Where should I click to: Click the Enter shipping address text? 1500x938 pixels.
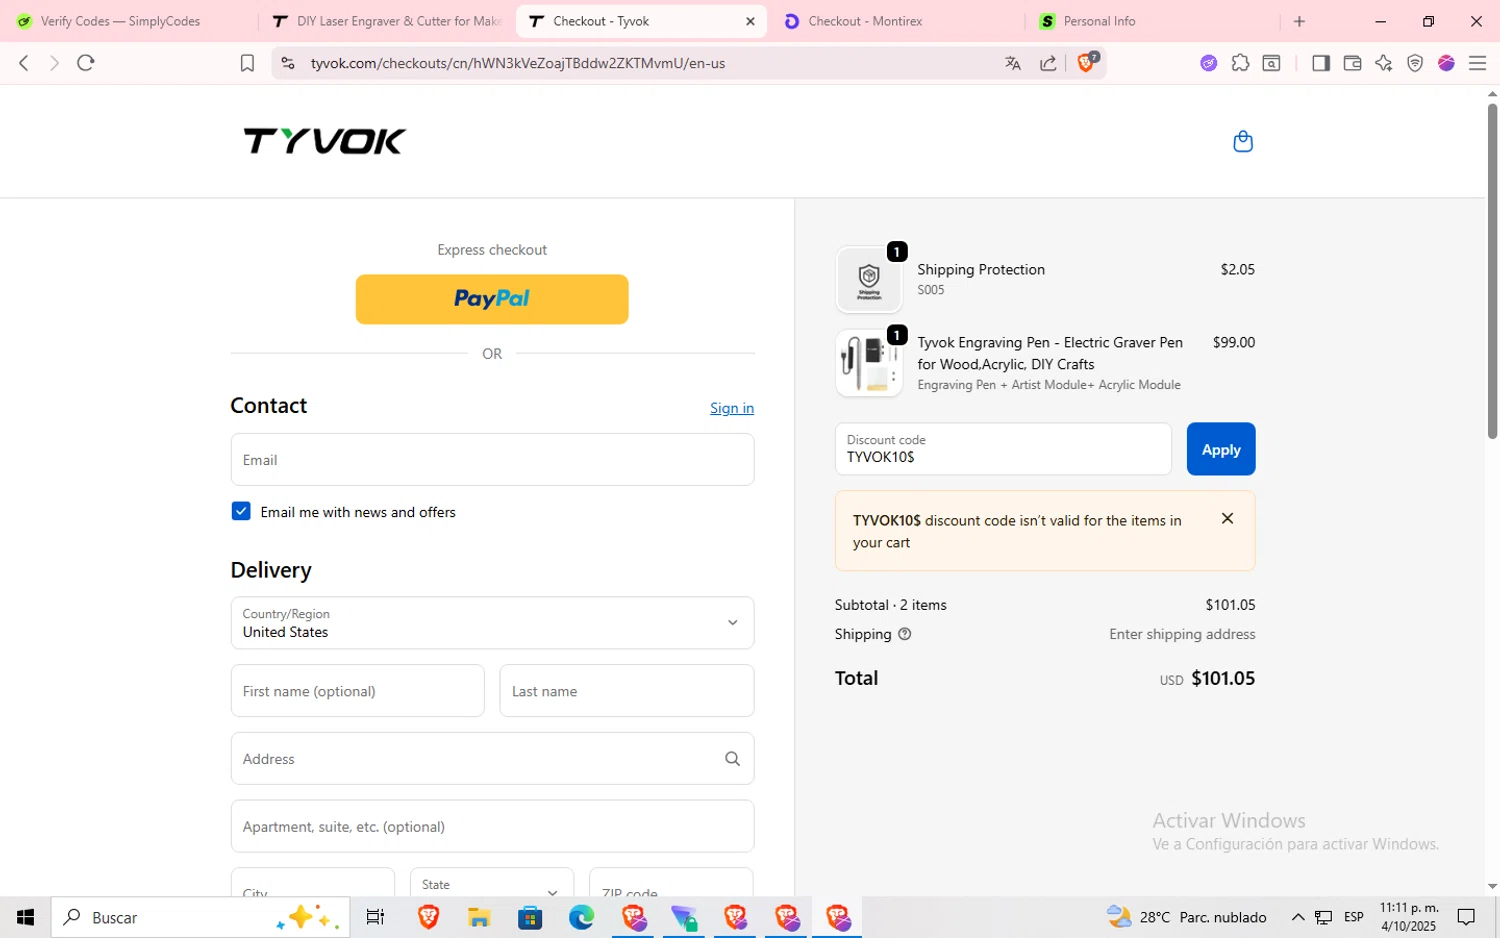pyautogui.click(x=1182, y=634)
